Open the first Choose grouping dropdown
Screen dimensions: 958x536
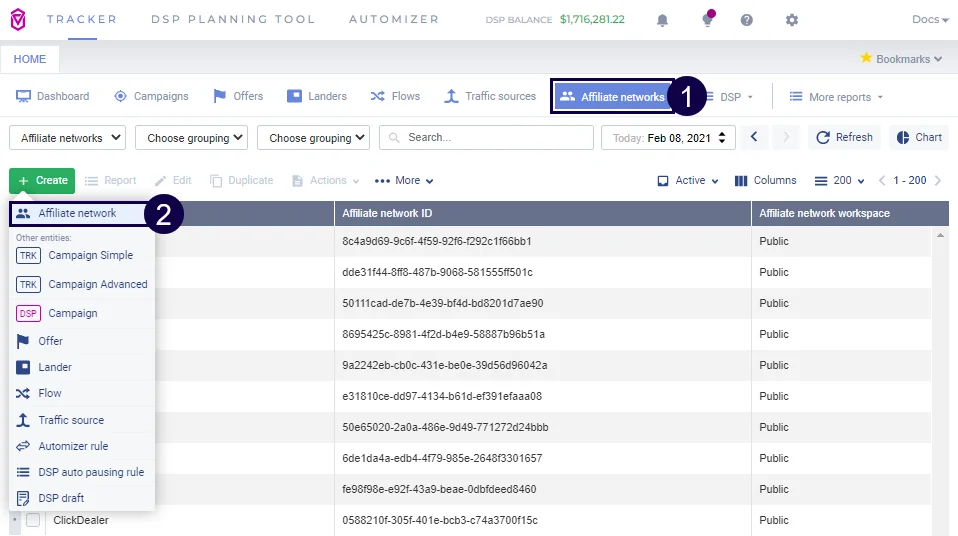click(191, 138)
